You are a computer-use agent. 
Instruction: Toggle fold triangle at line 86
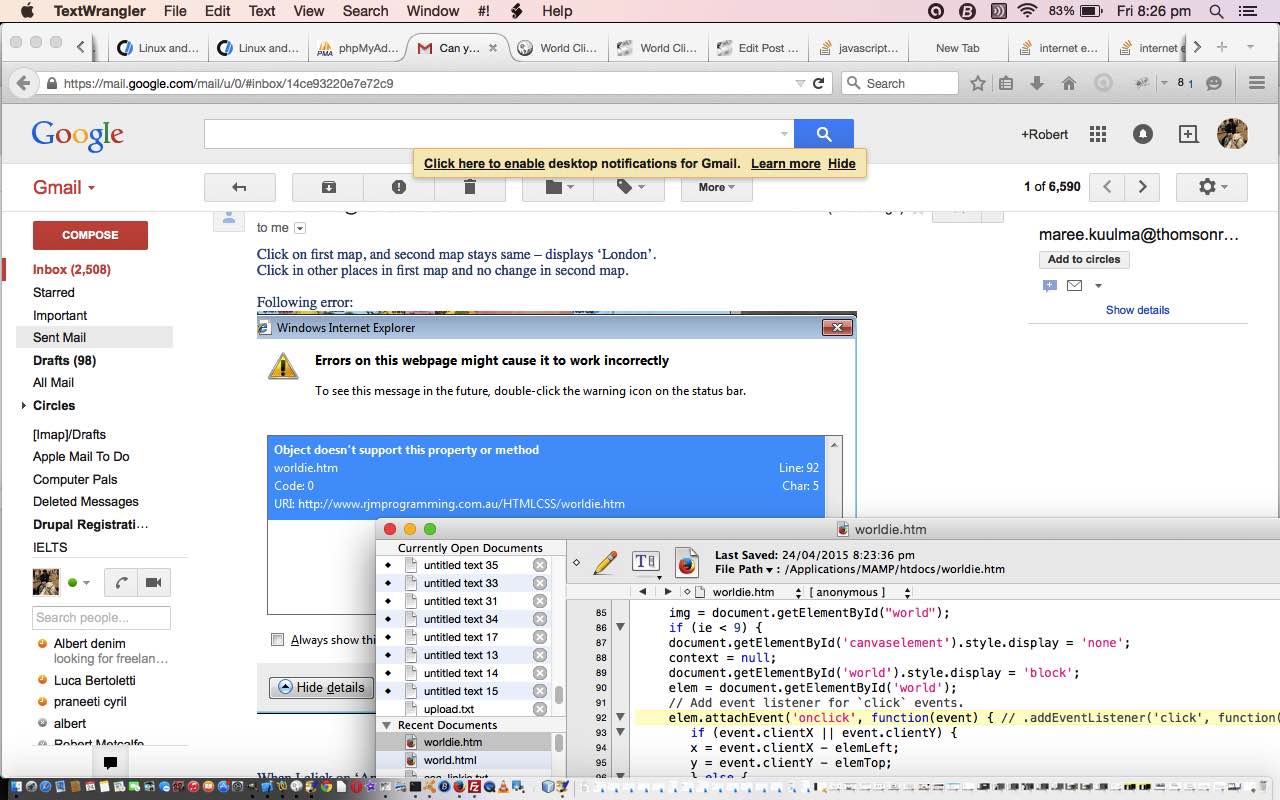620,627
